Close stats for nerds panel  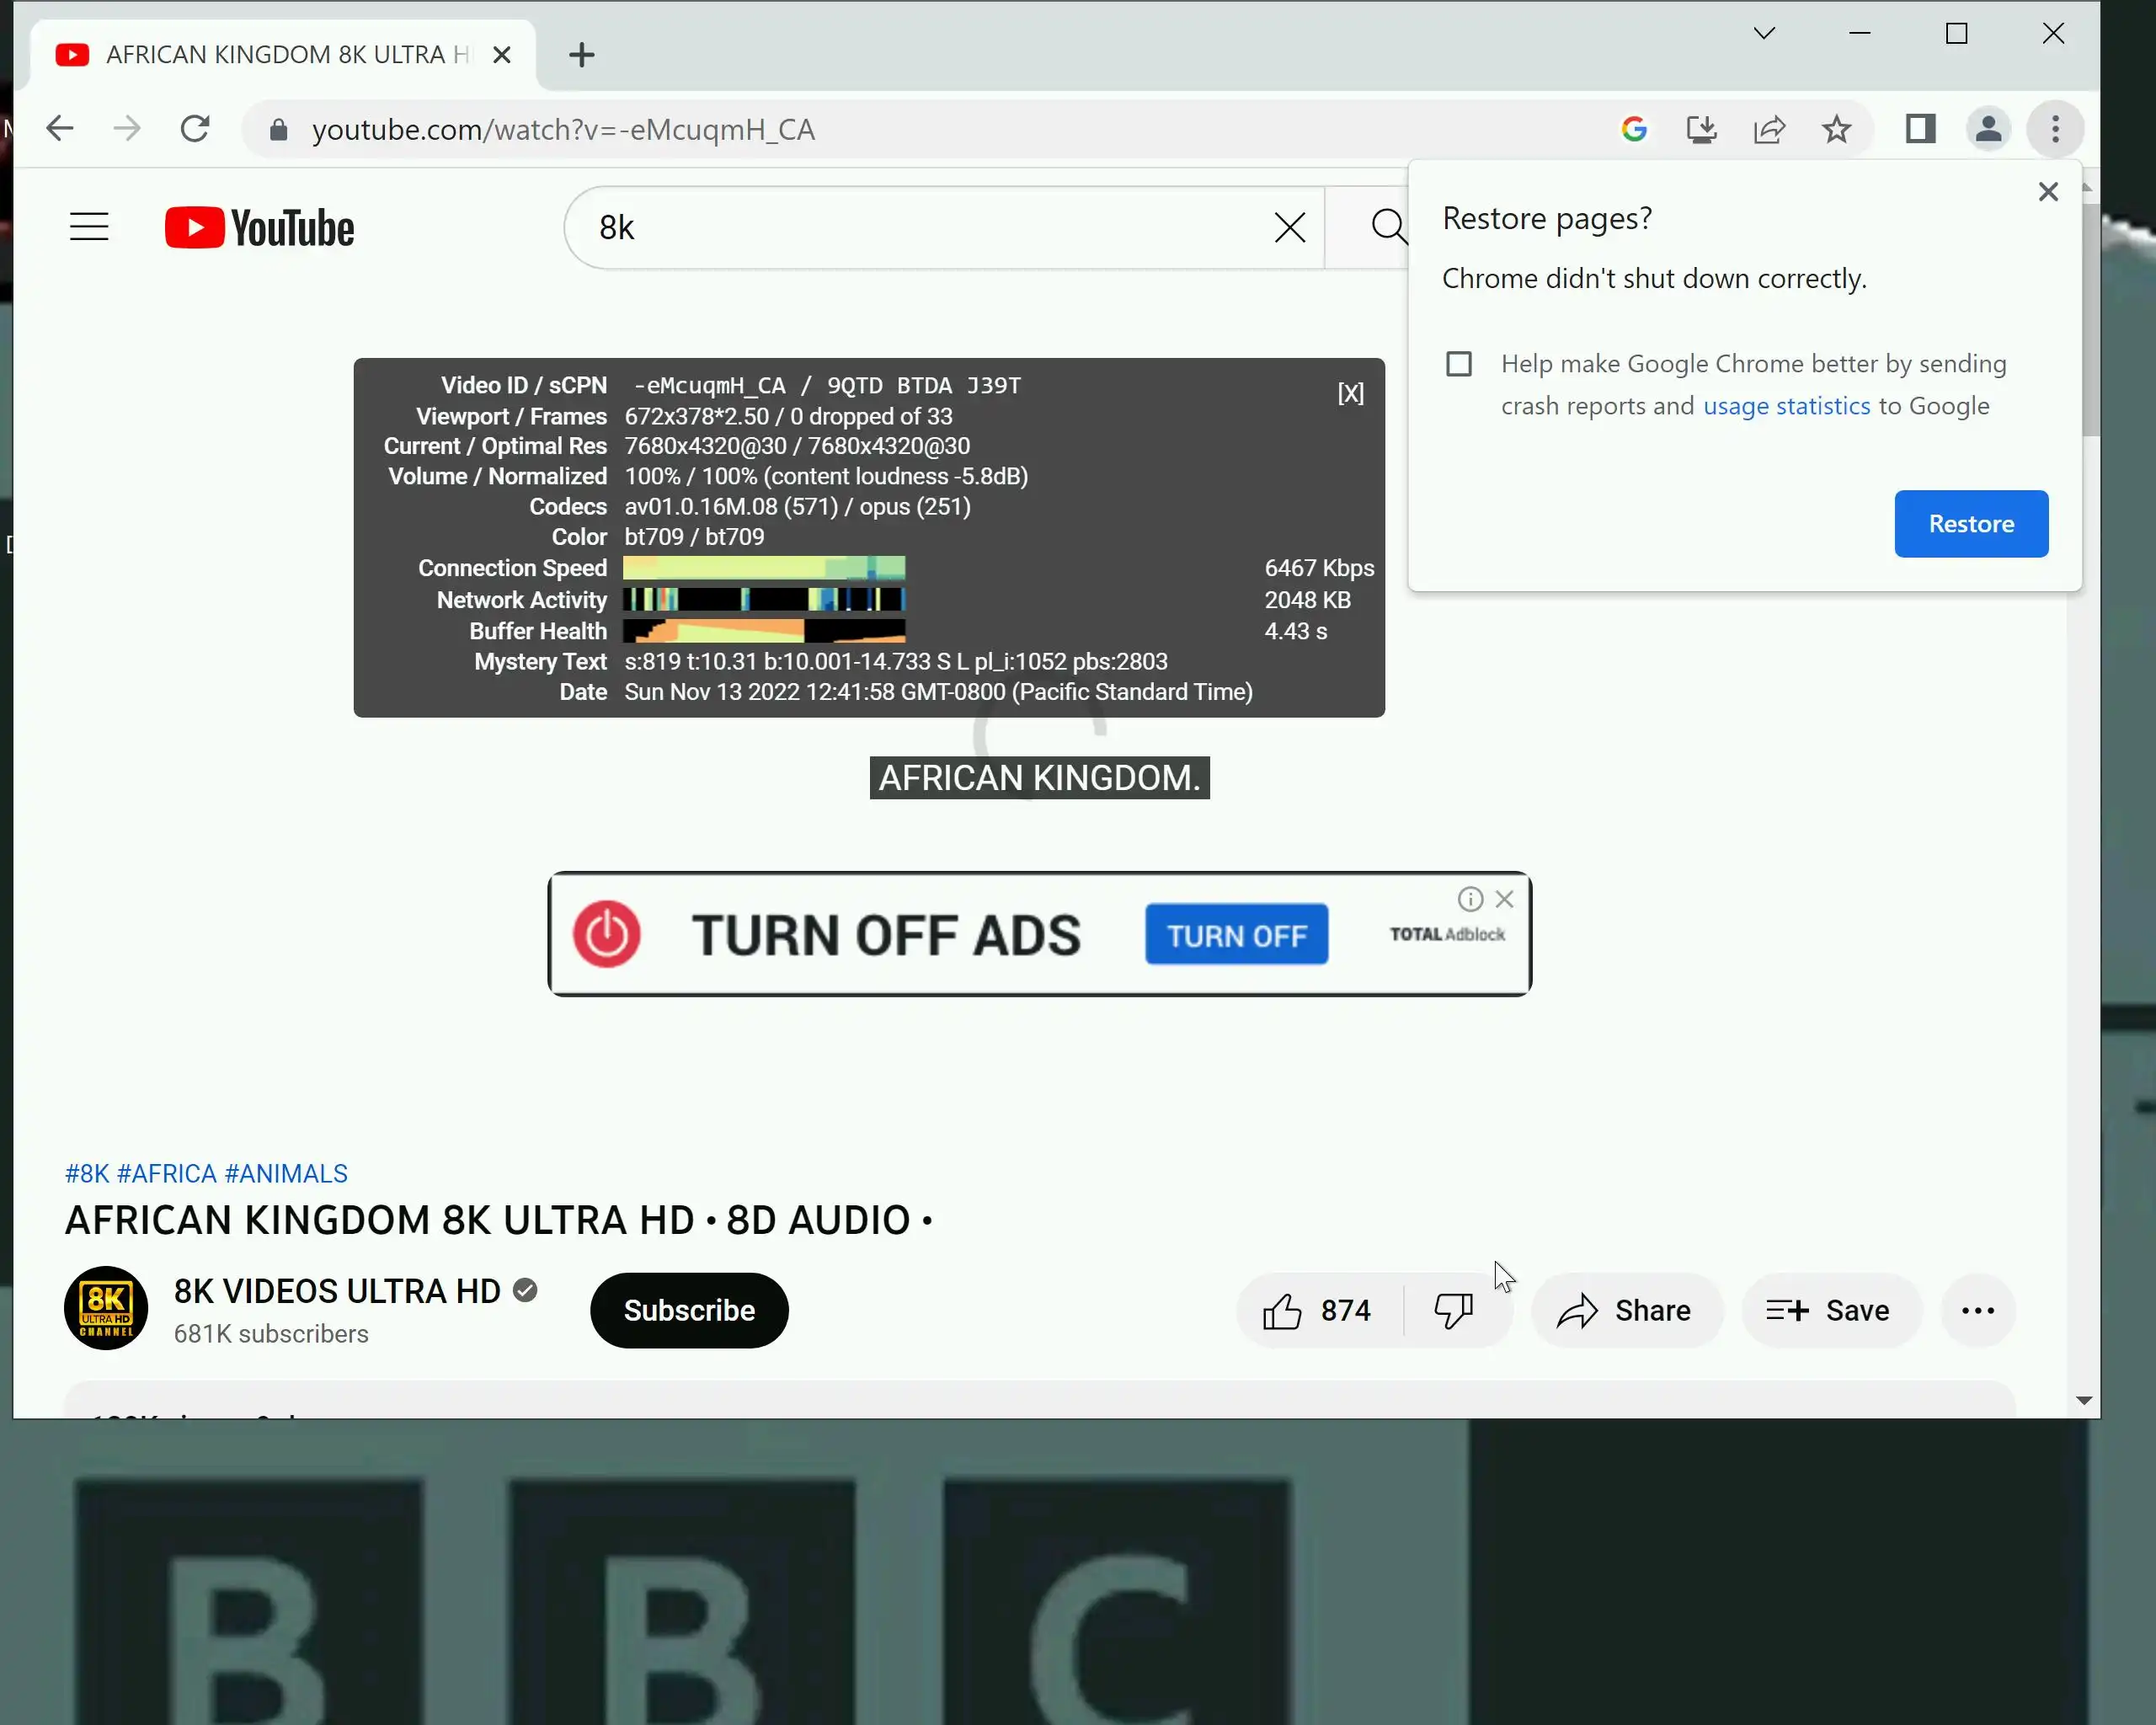(1350, 394)
